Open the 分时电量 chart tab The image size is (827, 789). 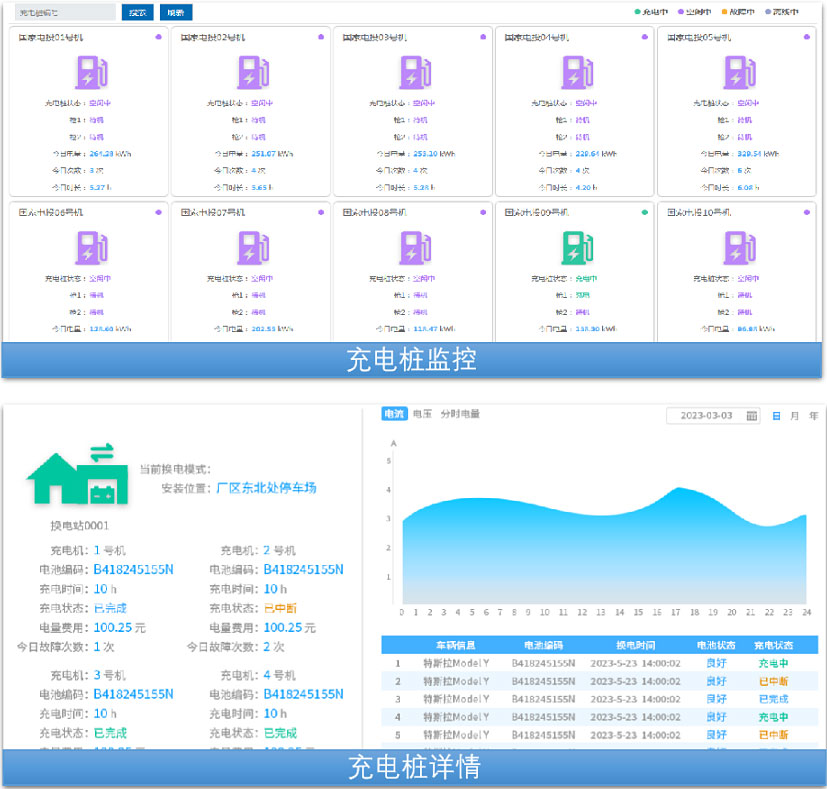[460, 413]
